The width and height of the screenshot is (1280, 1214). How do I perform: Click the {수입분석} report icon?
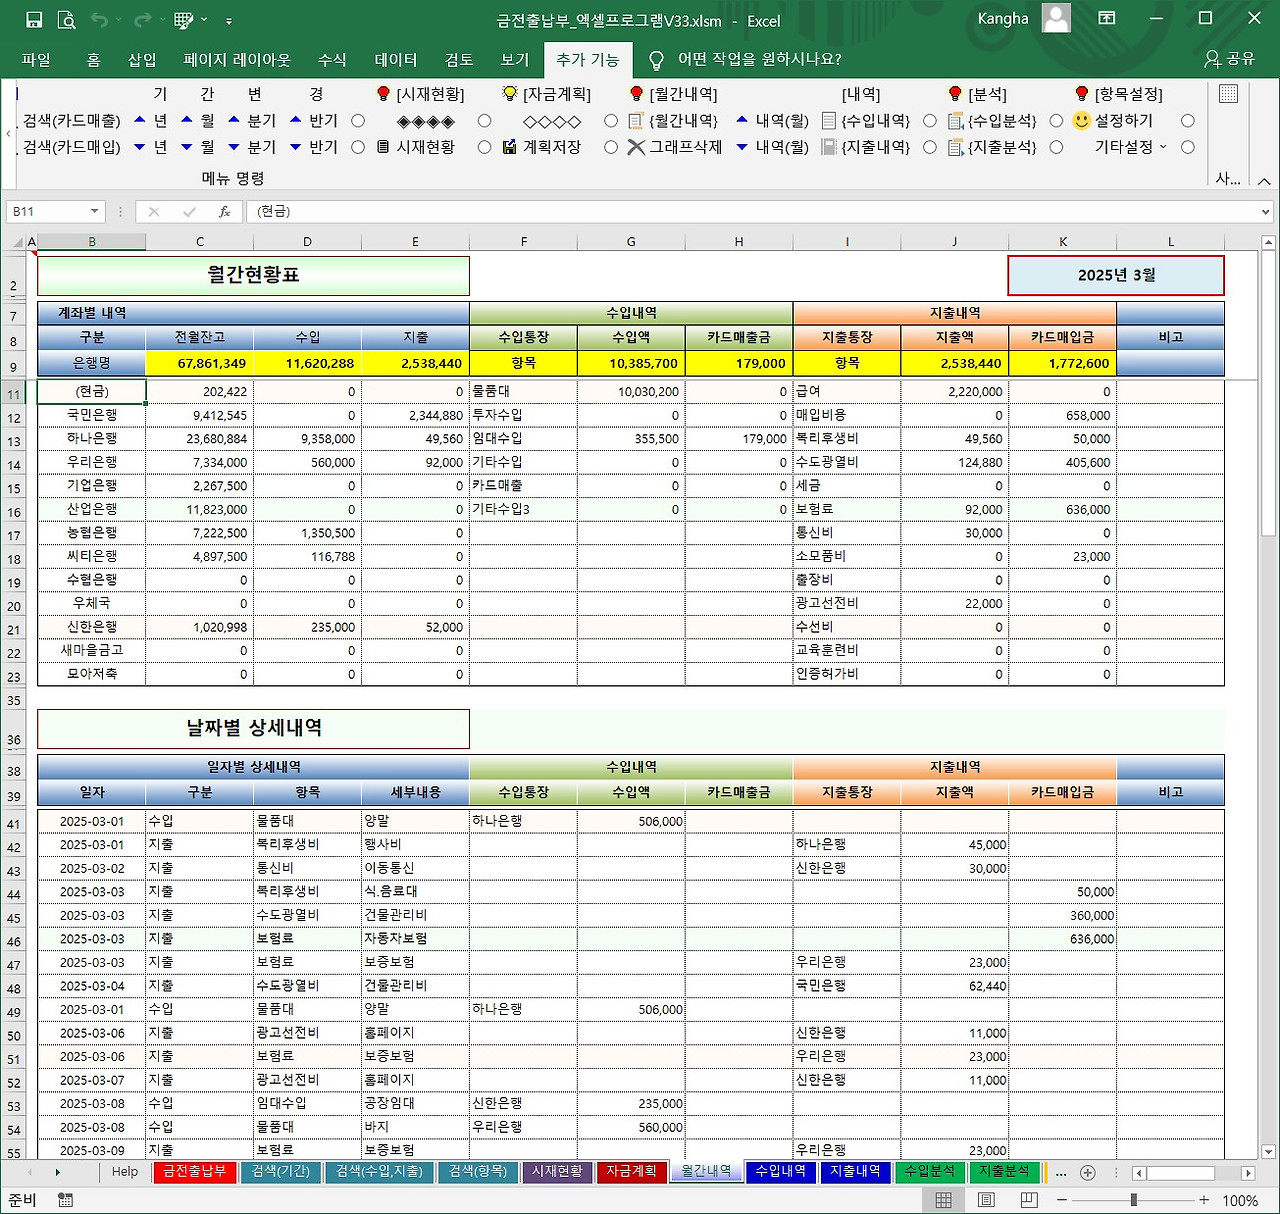tap(955, 121)
